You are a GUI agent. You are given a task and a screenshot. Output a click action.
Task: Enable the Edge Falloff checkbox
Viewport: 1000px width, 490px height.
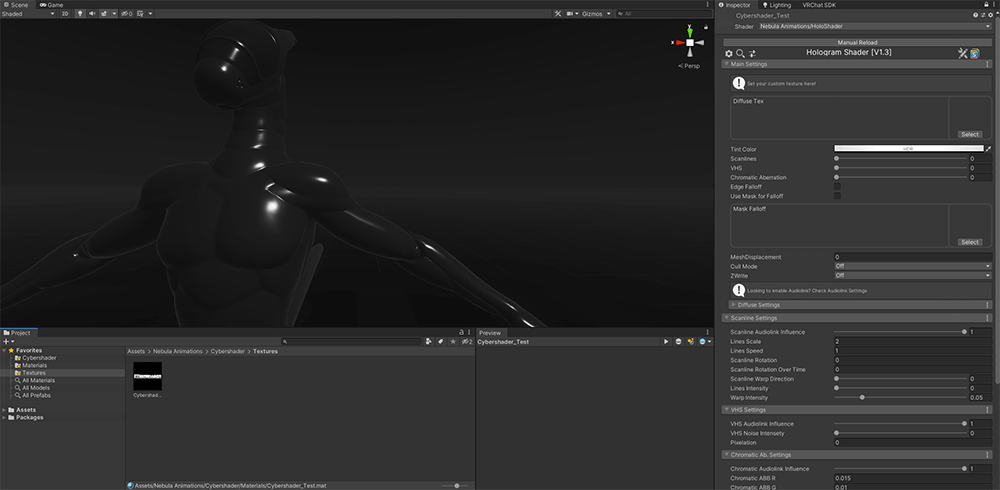click(x=837, y=186)
